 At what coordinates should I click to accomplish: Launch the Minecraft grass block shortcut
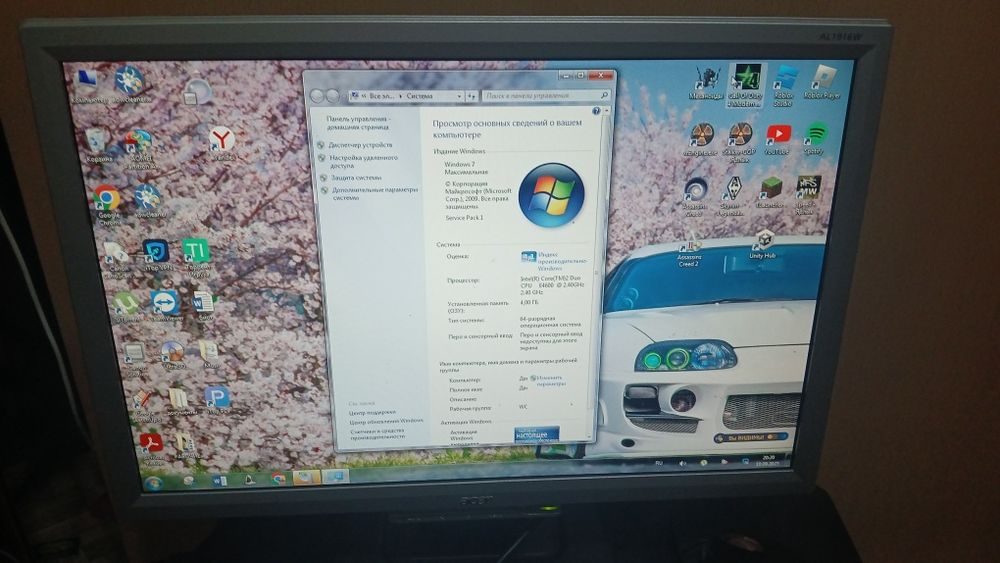tap(770, 193)
